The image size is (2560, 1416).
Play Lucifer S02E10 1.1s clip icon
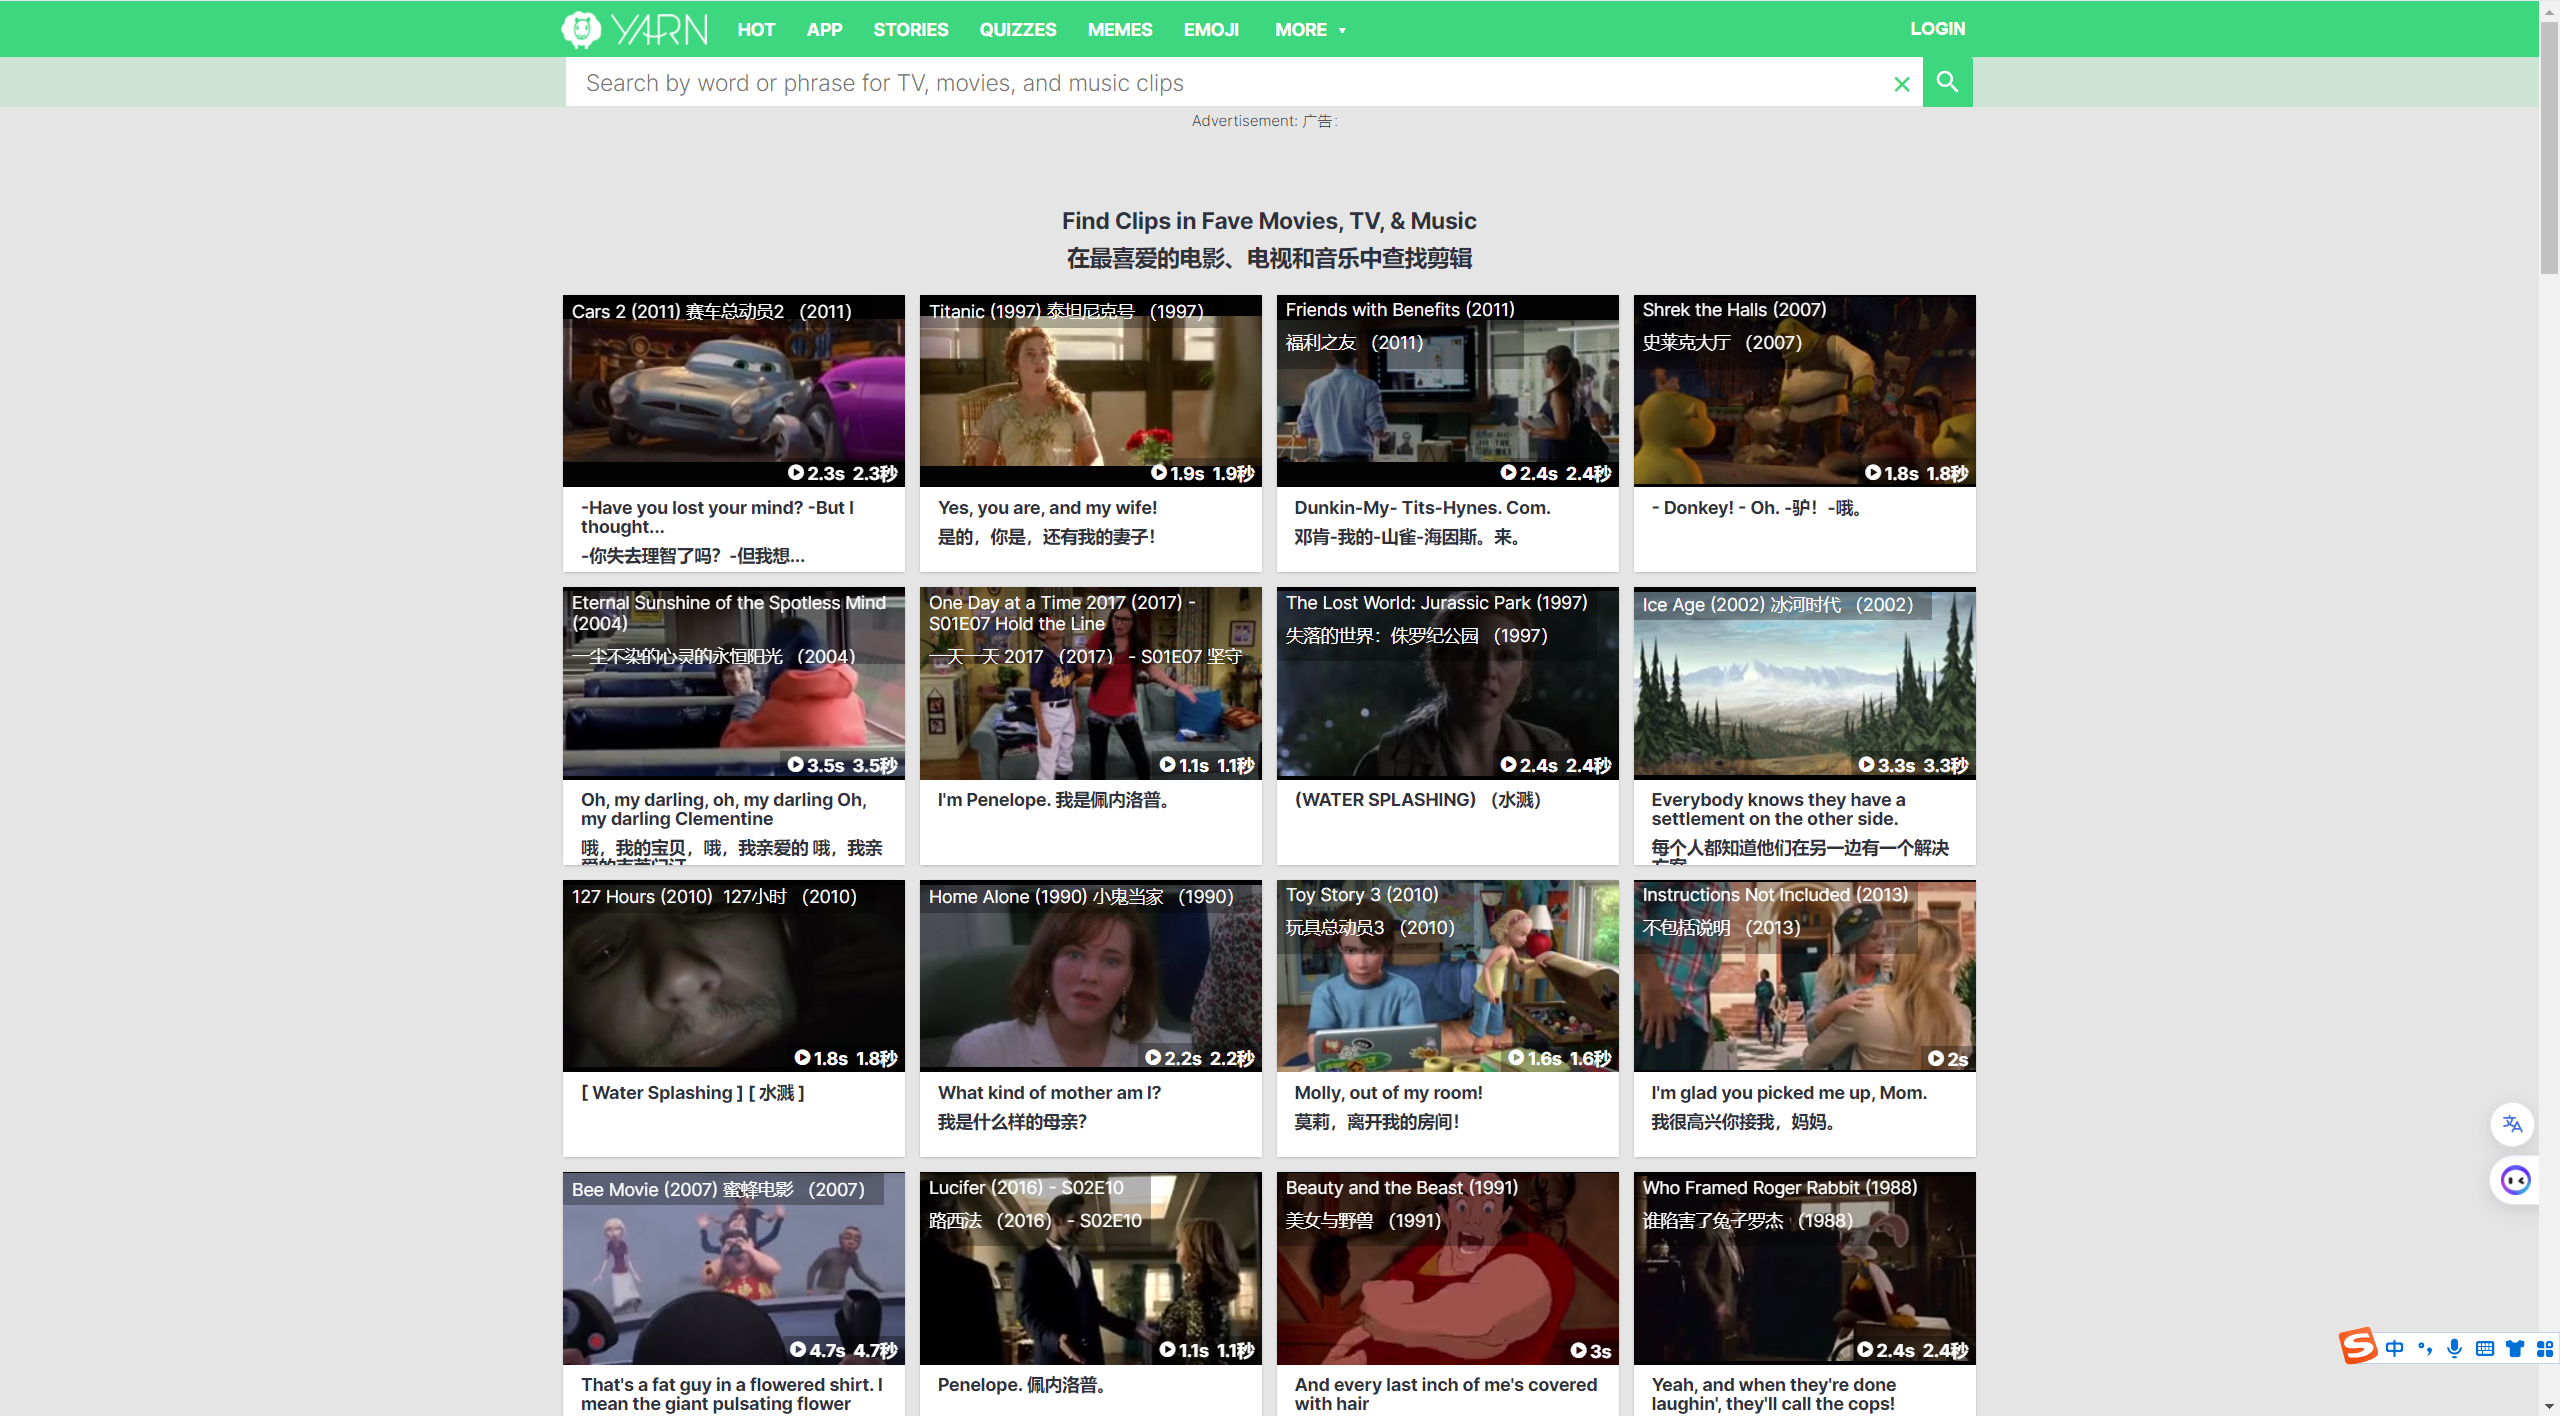click(1167, 1349)
